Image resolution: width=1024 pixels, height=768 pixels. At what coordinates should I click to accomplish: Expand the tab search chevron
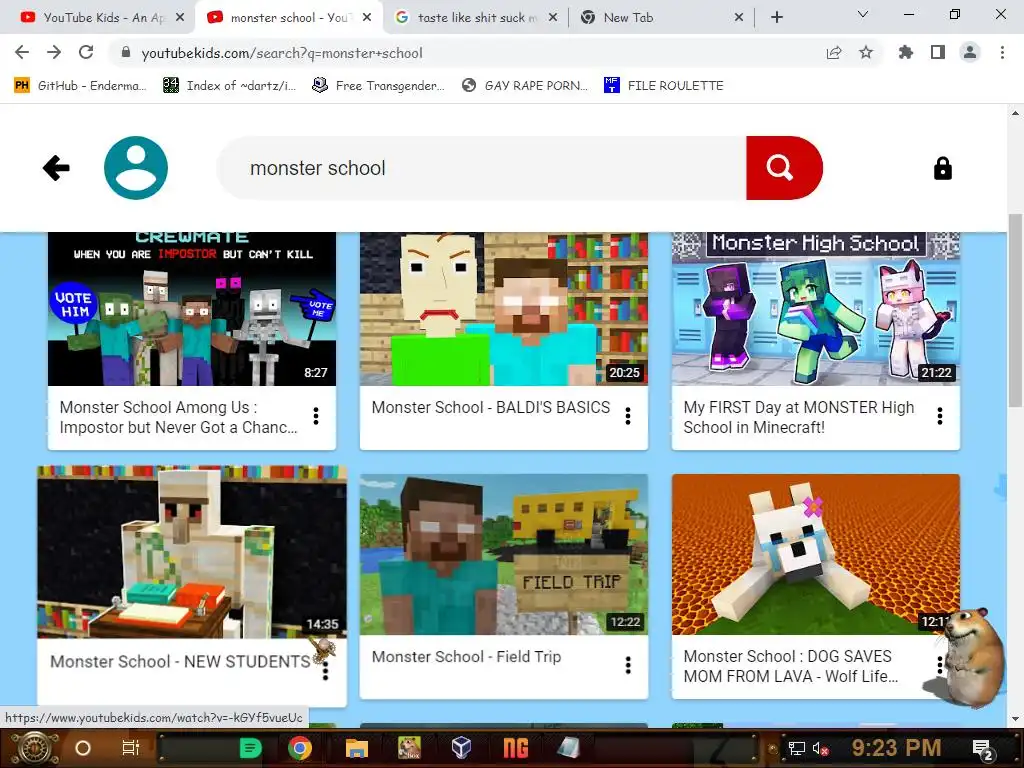point(863,14)
